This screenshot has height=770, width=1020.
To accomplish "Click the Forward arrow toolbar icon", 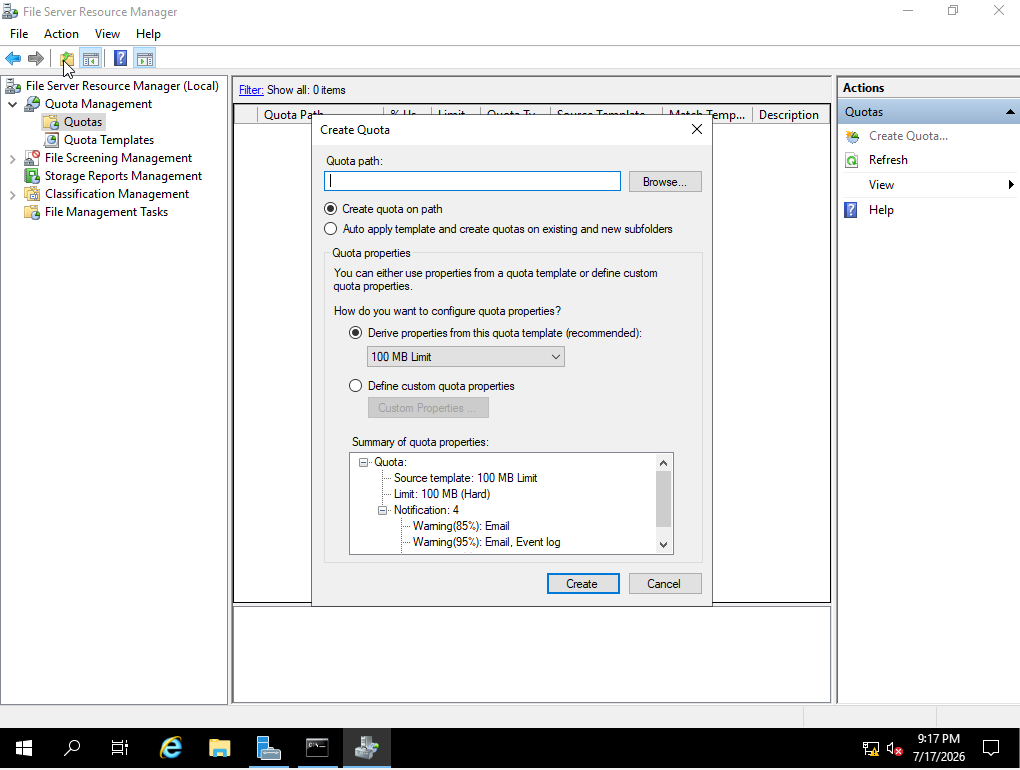I will (x=36, y=59).
